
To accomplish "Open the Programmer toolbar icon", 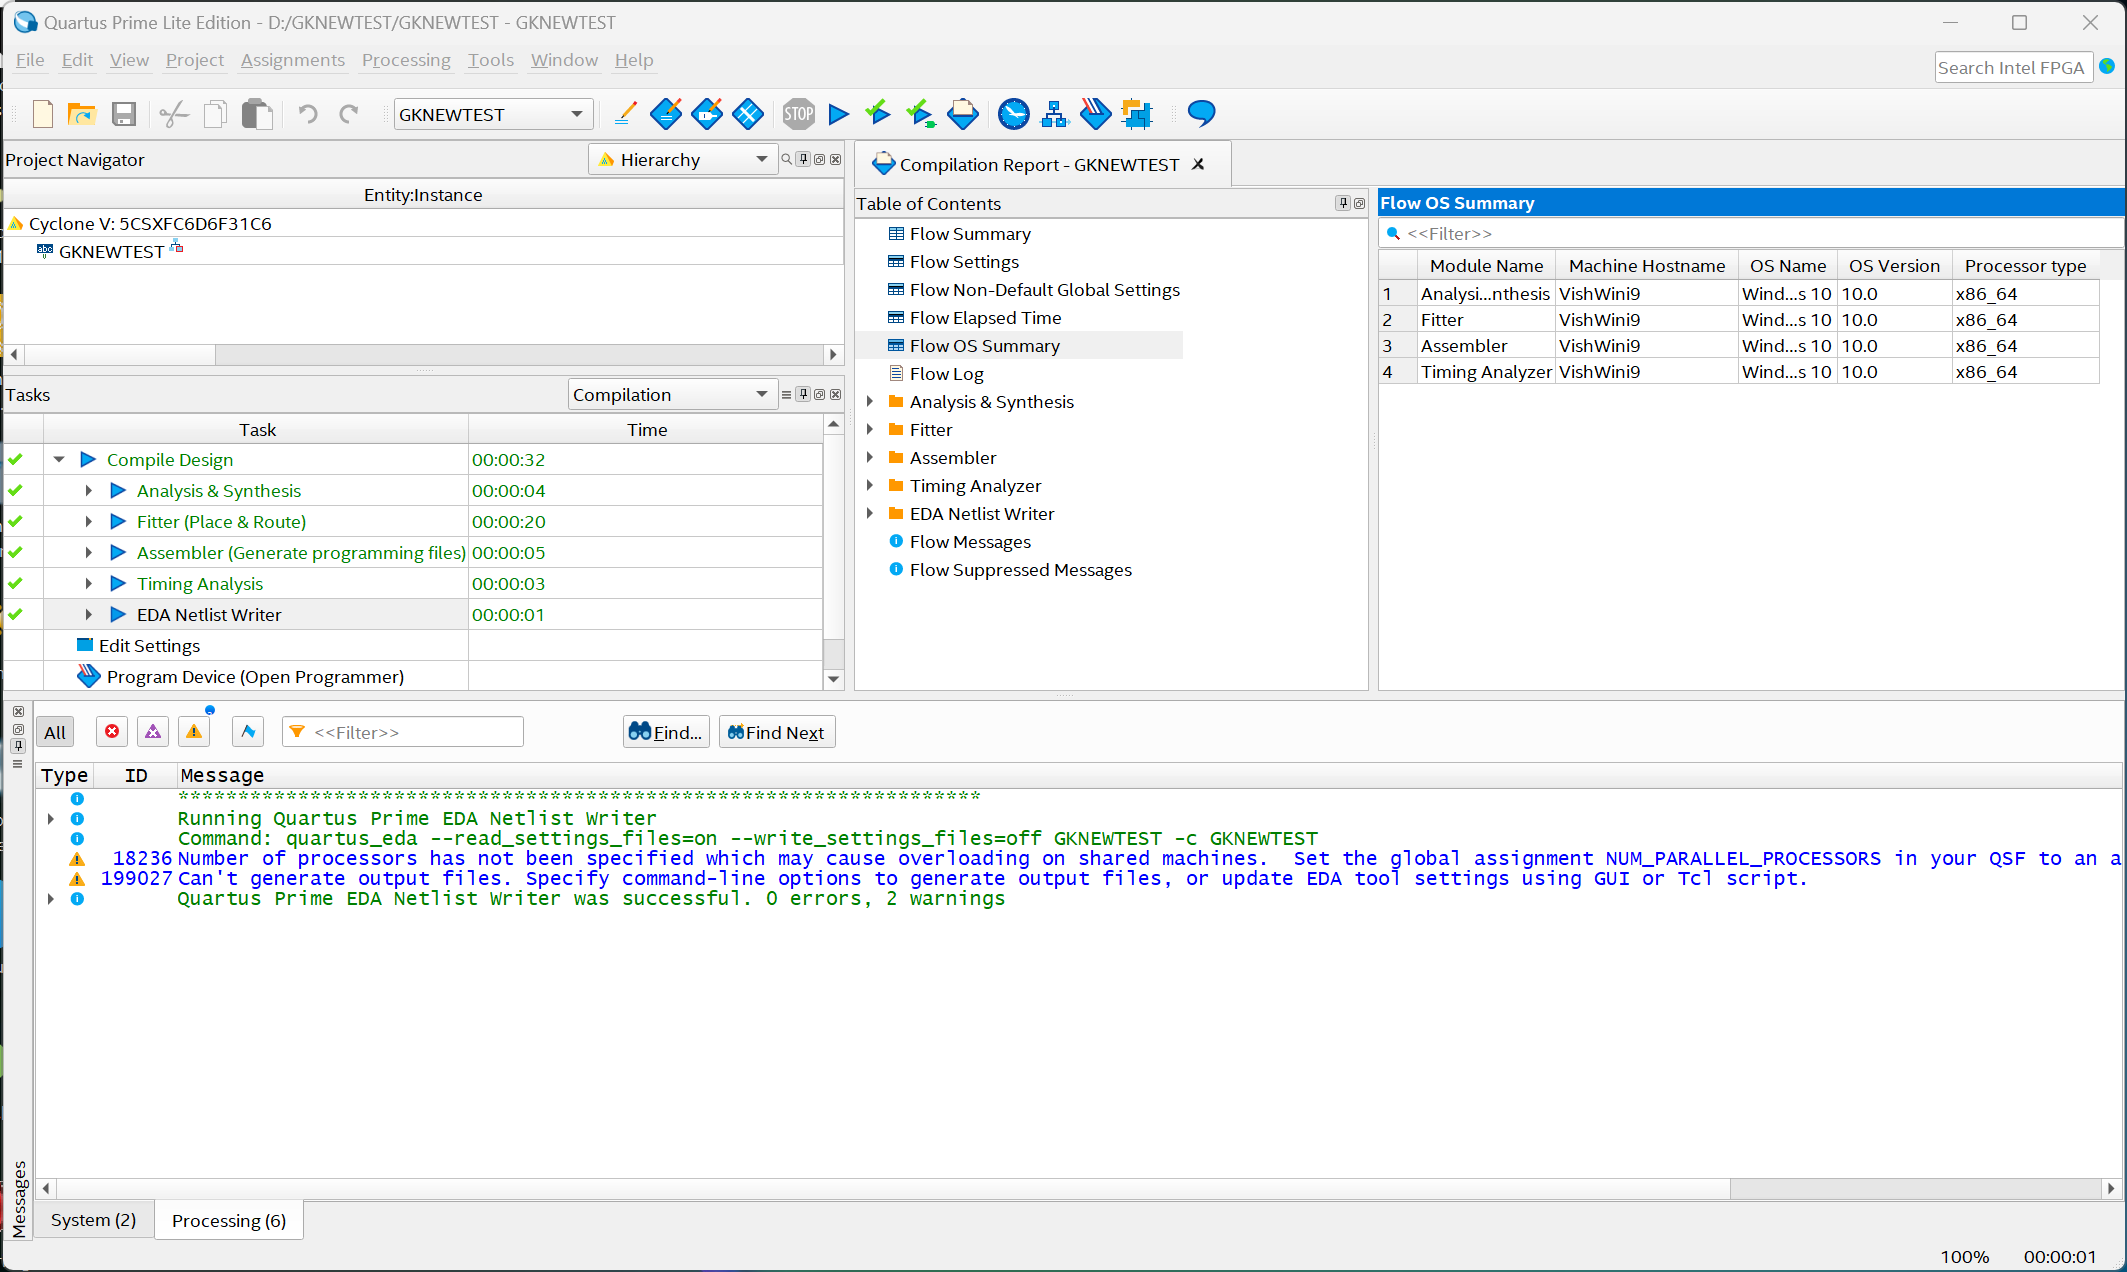I will [x=1095, y=114].
